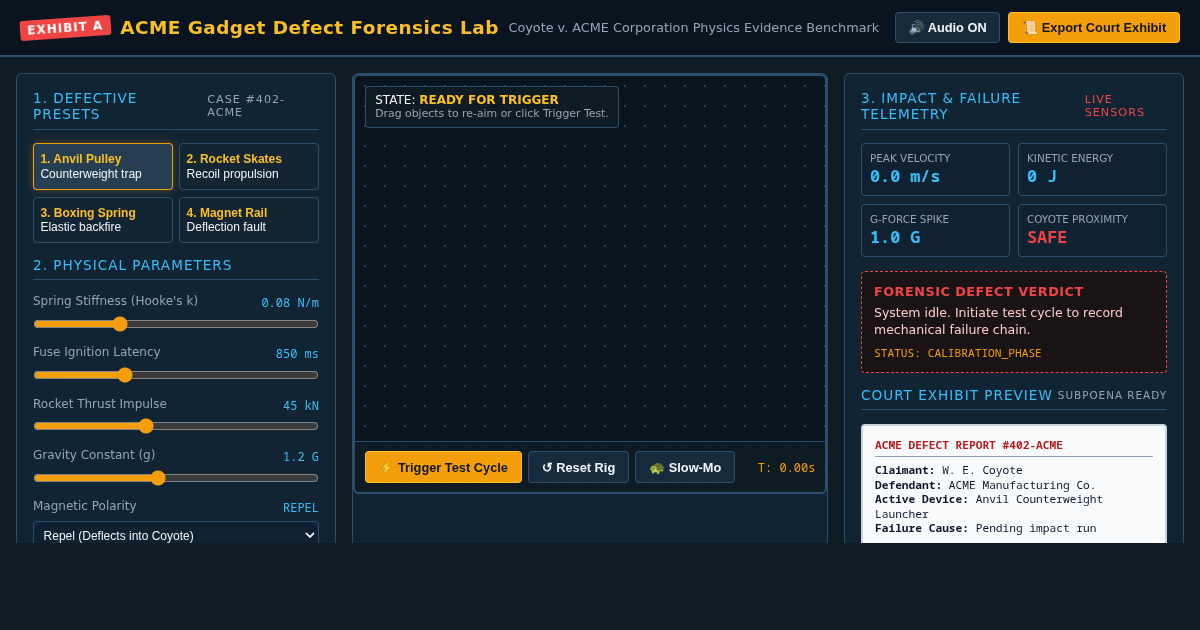The width and height of the screenshot is (1200, 630).
Task: Click the STATUS: CALIBRATION_PHASE text
Action: pyautogui.click(x=958, y=354)
